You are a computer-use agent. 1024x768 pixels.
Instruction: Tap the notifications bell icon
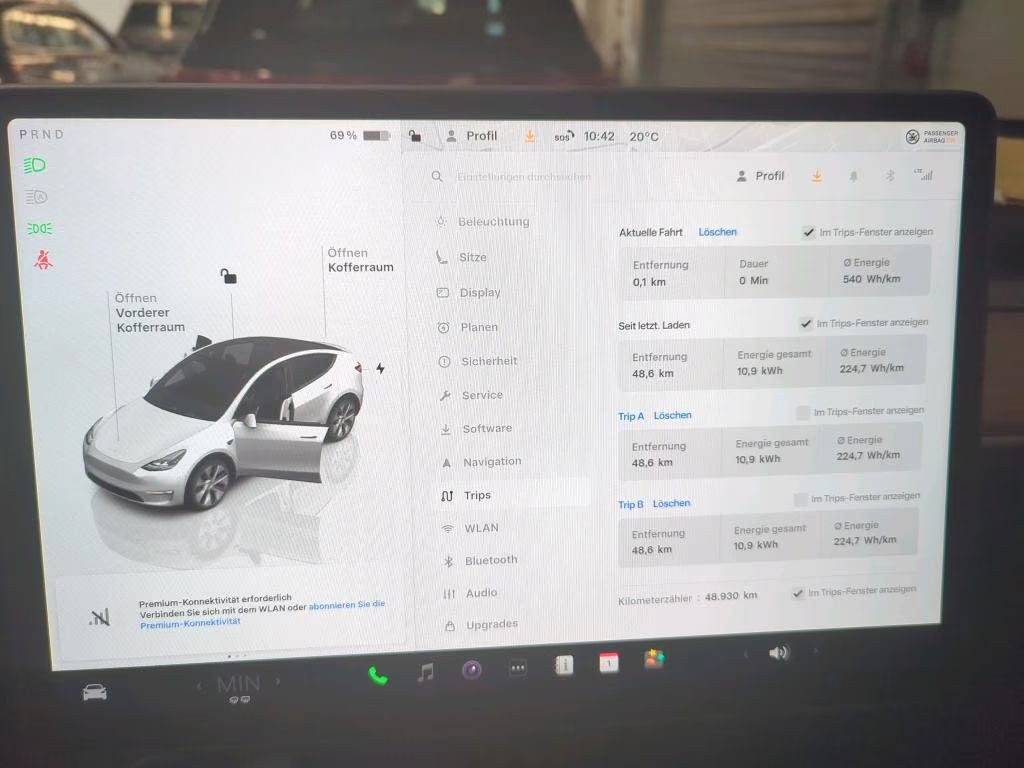click(853, 176)
